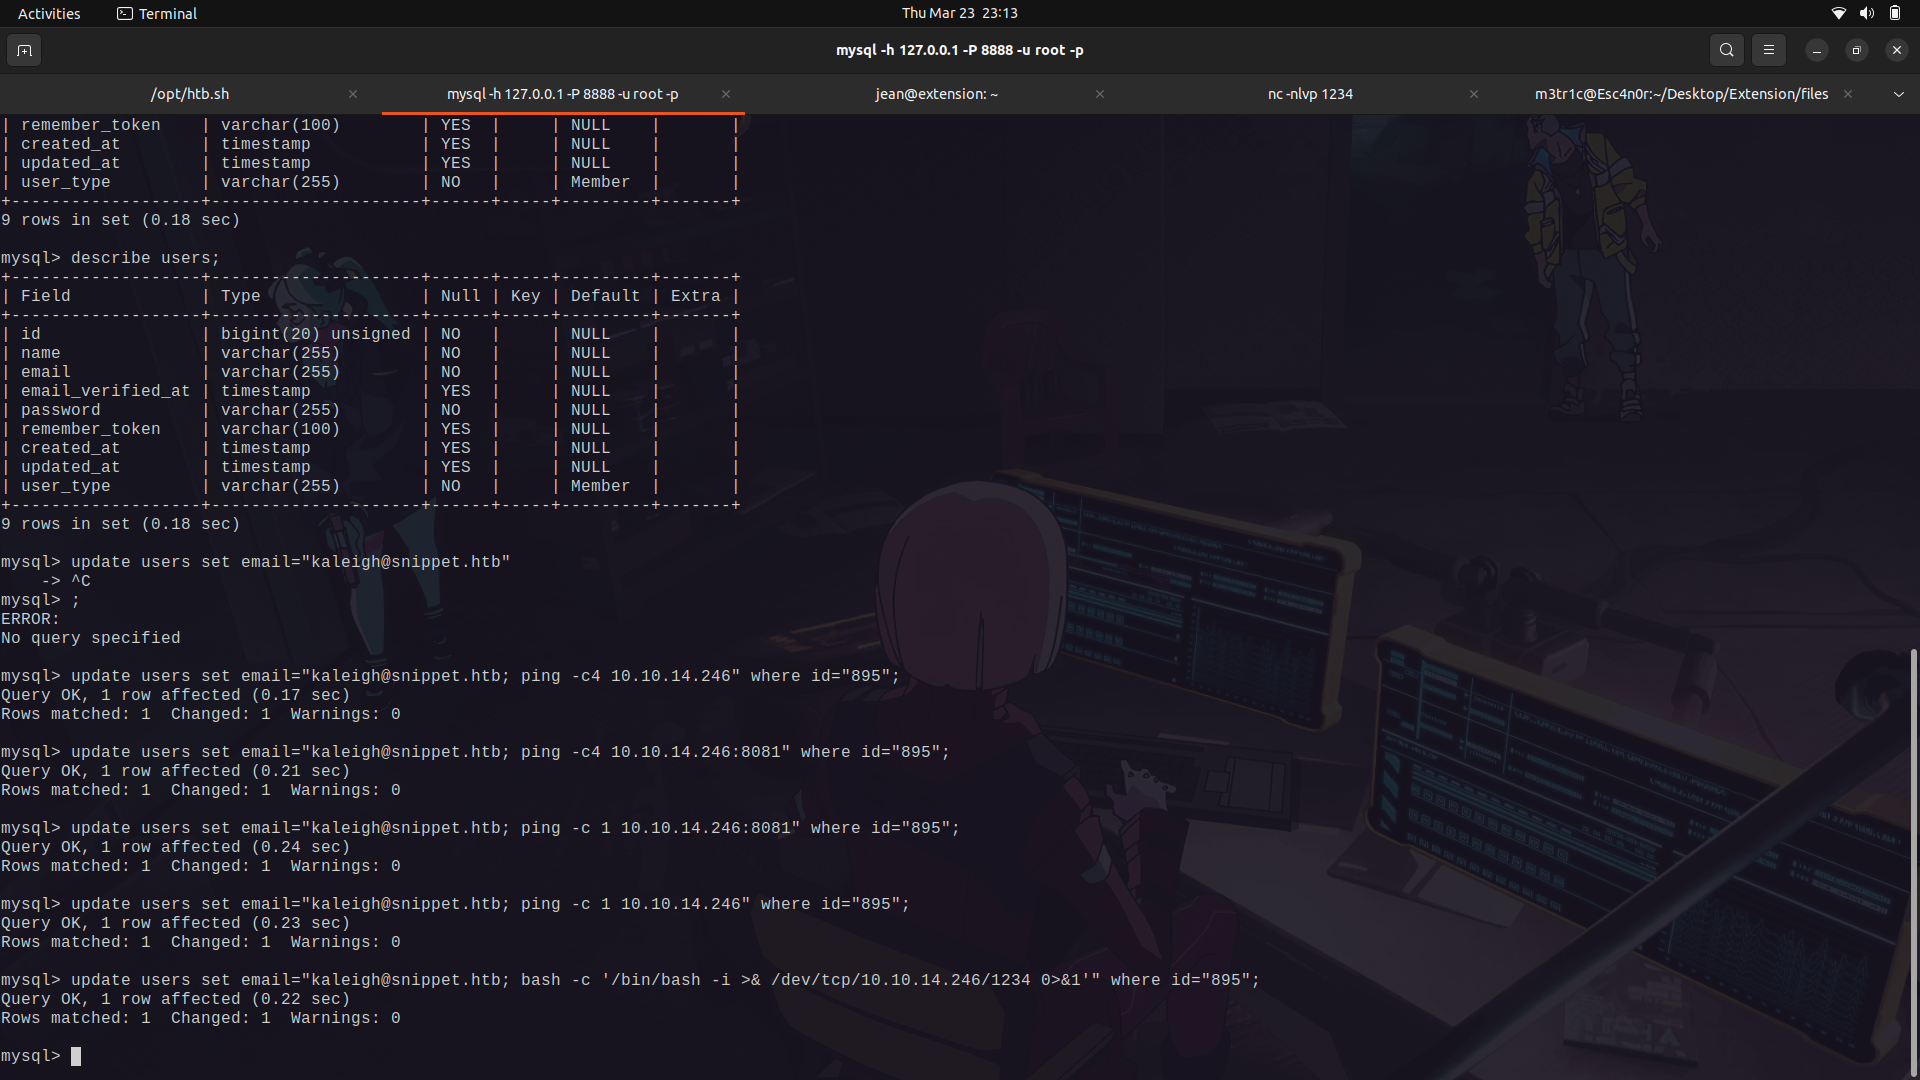Switch to the Desktop/Extension/files tab

click(x=1681, y=94)
